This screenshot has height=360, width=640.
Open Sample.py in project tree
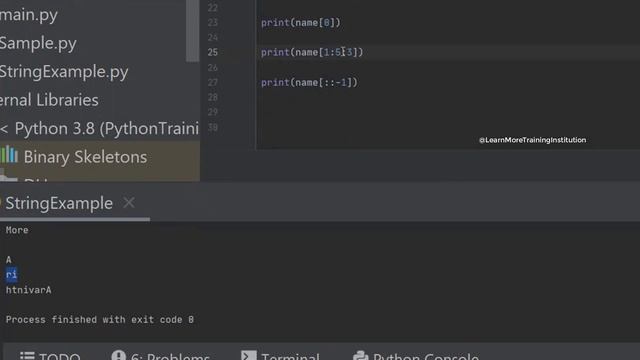(x=38, y=43)
